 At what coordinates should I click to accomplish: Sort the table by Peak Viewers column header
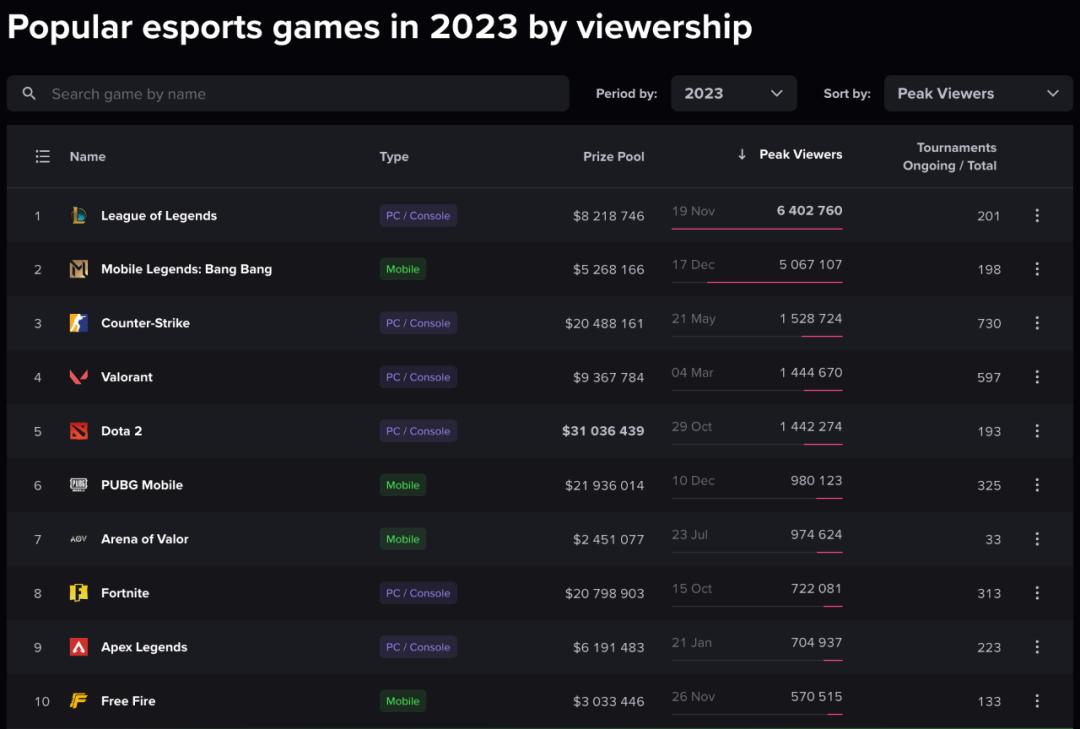pyautogui.click(x=800, y=154)
